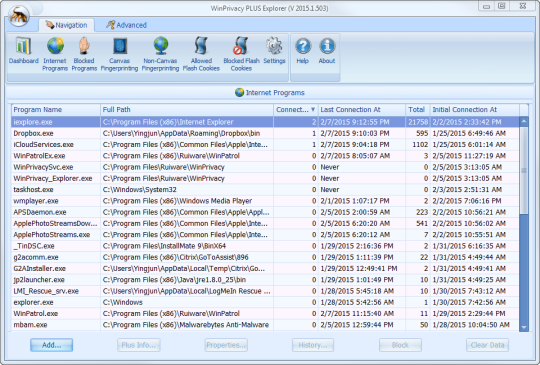Select the g2acomm.exe row
This screenshot has height=365, width=540.
[x=265, y=257]
